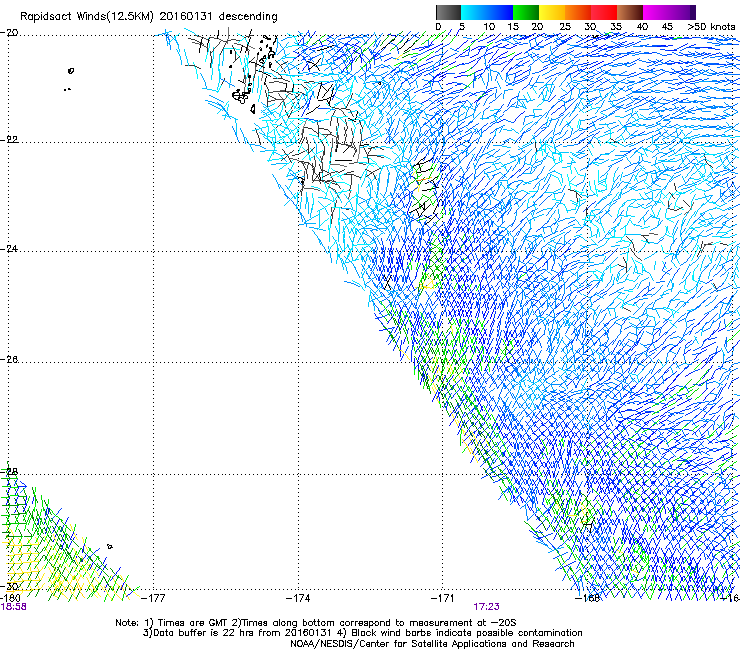Click the '25' legend scale label

[565, 27]
